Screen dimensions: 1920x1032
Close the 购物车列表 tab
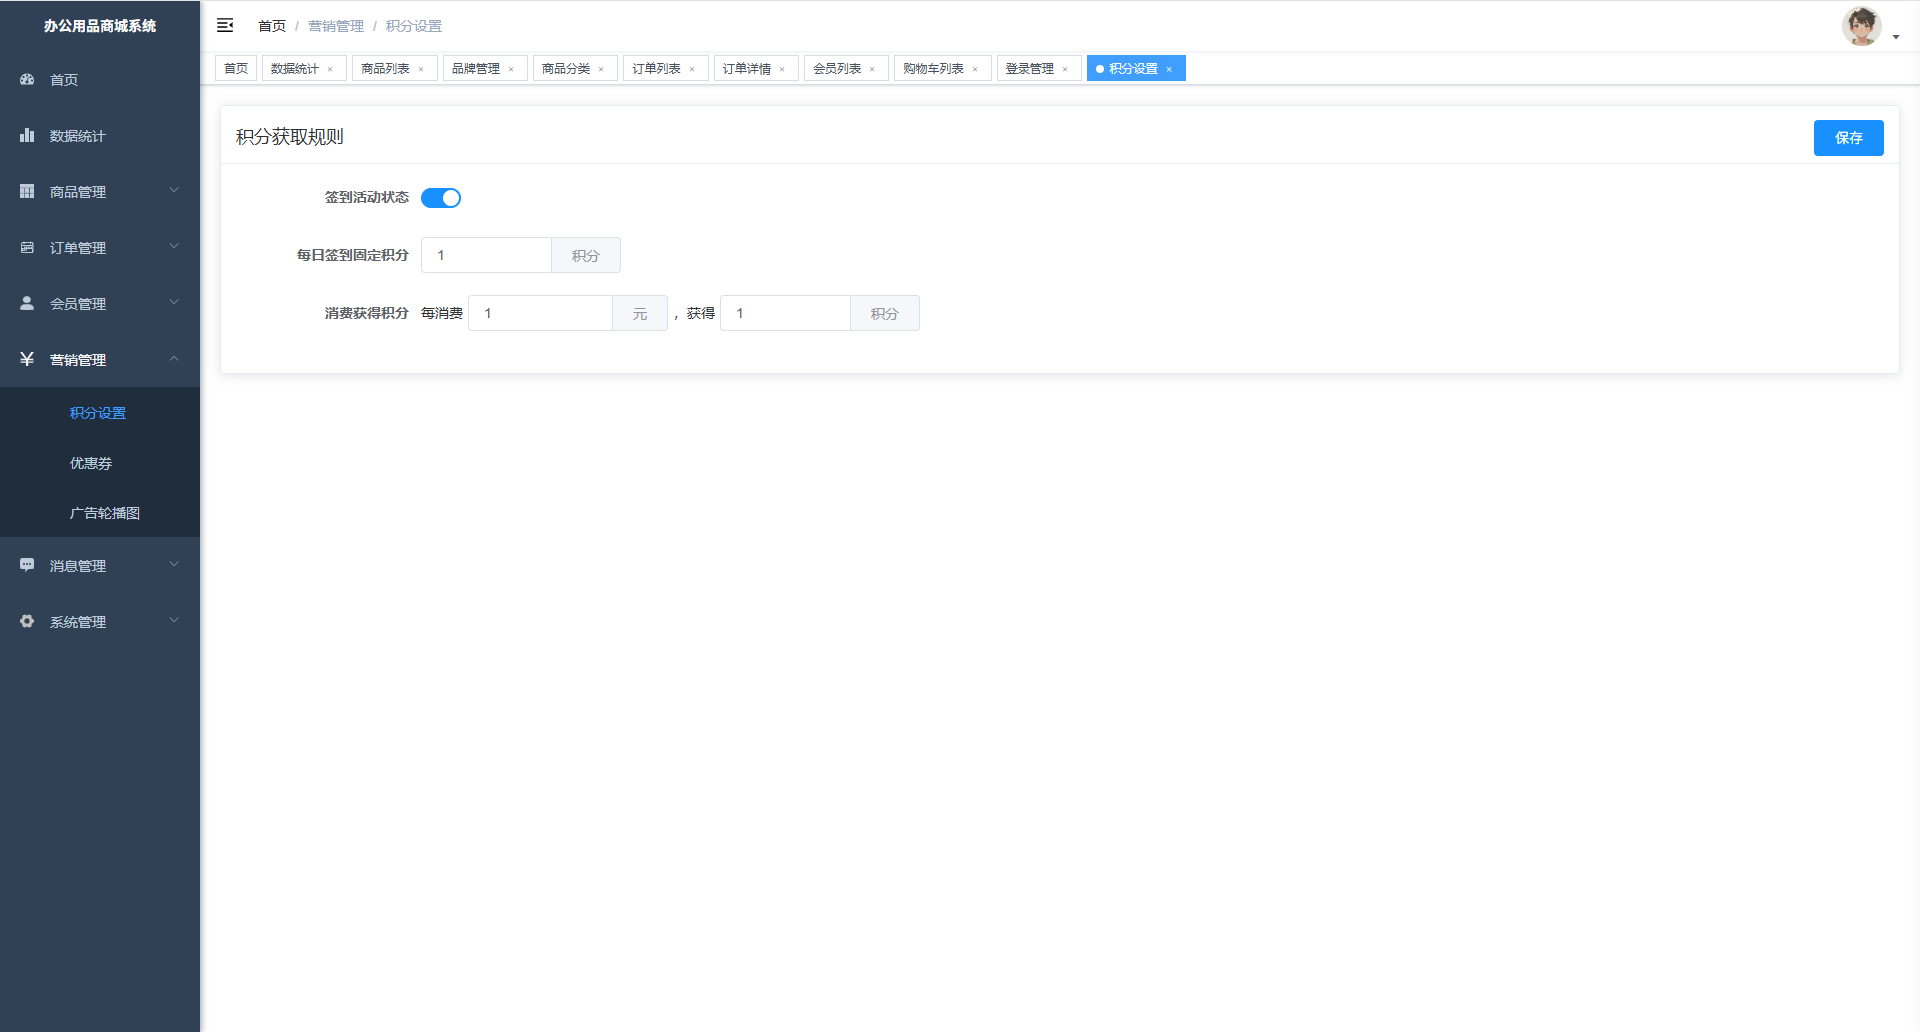(975, 69)
